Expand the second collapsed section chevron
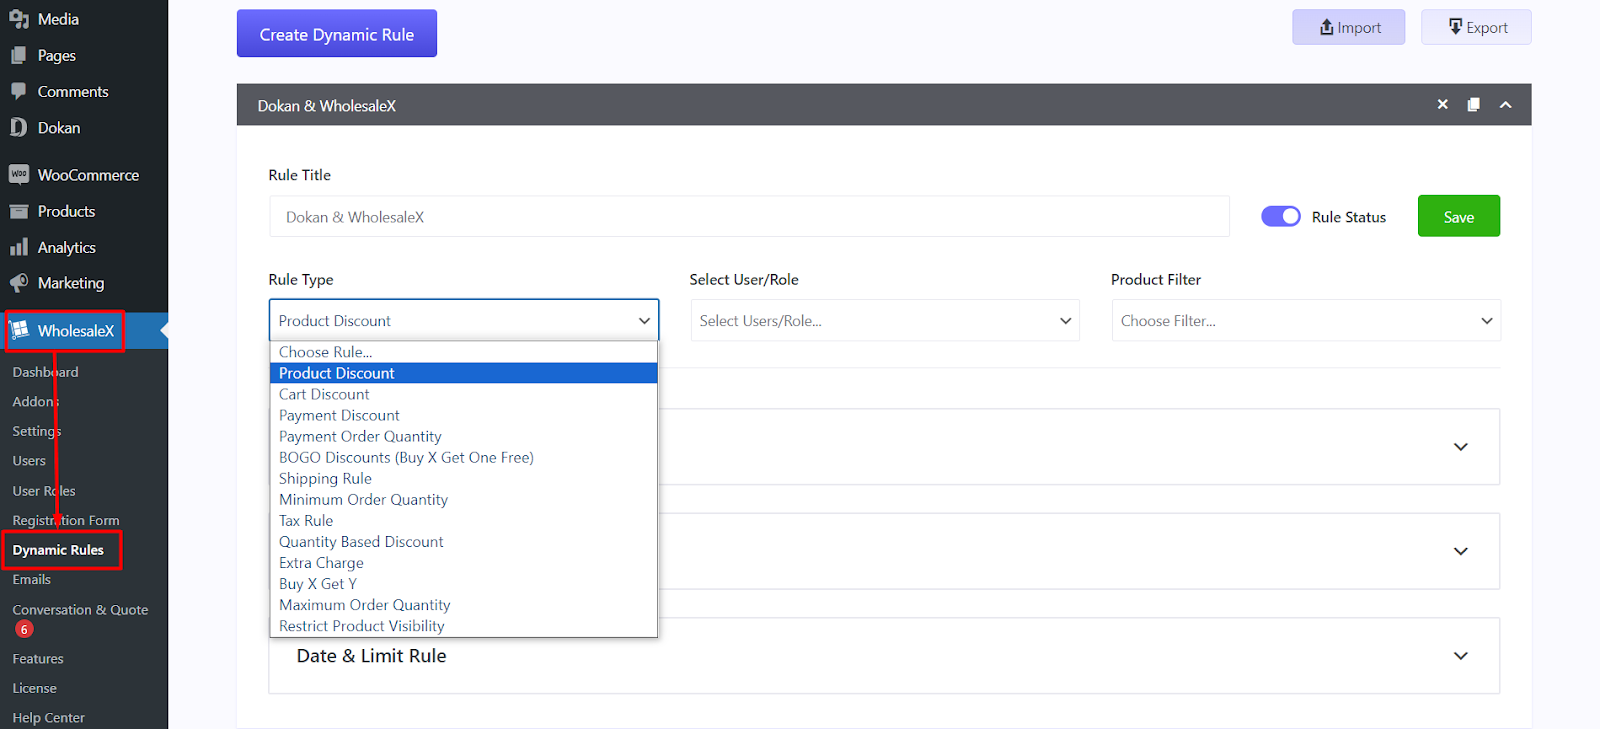This screenshot has width=1600, height=729. pyautogui.click(x=1460, y=551)
